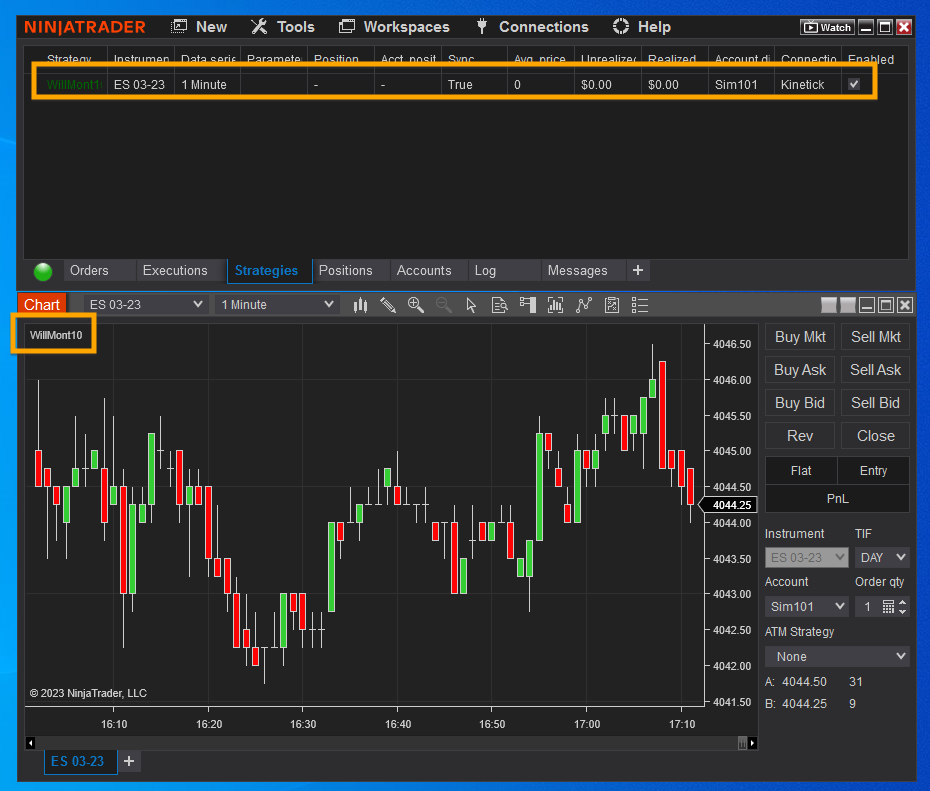Open the chart trader Instrument dropdown
The width and height of the screenshot is (930, 791).
(x=807, y=557)
